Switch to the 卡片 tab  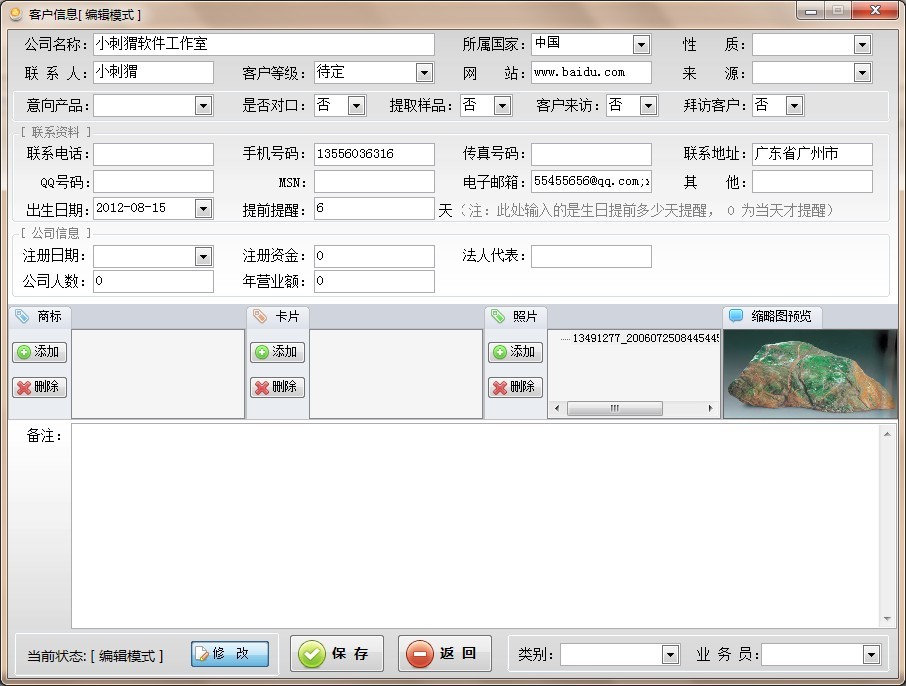coord(278,317)
